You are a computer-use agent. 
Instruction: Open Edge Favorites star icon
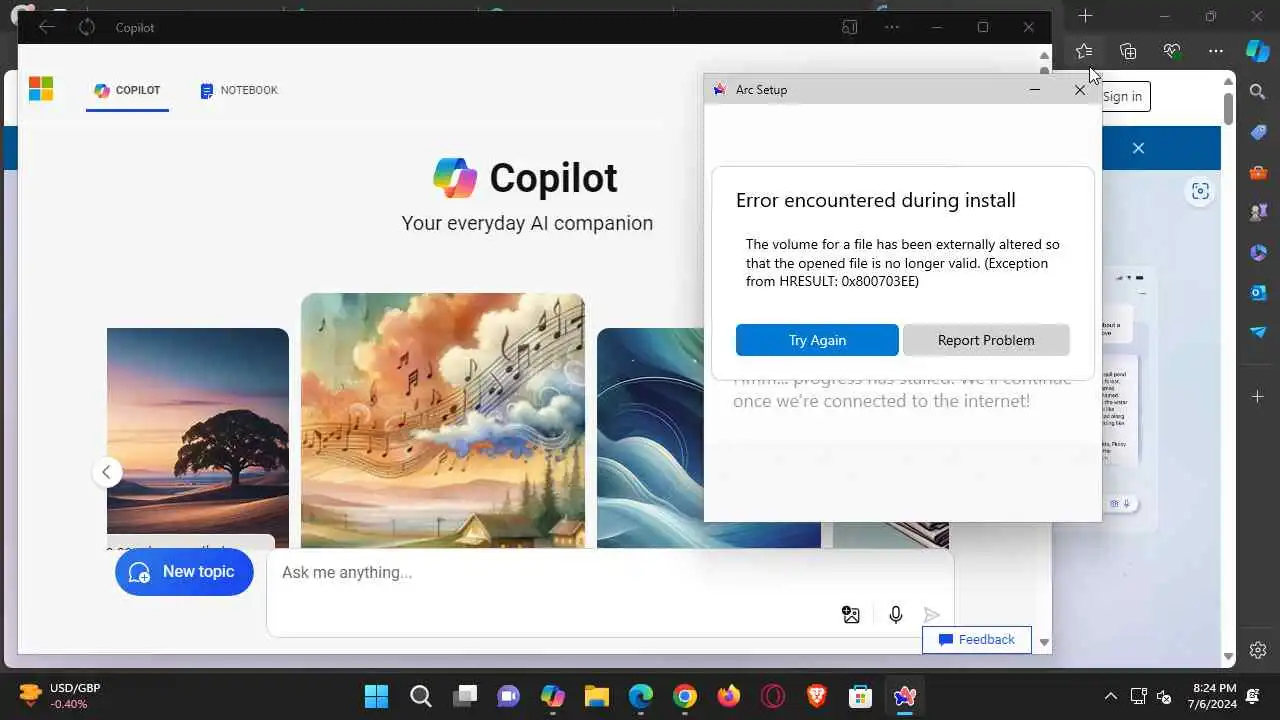(1084, 51)
